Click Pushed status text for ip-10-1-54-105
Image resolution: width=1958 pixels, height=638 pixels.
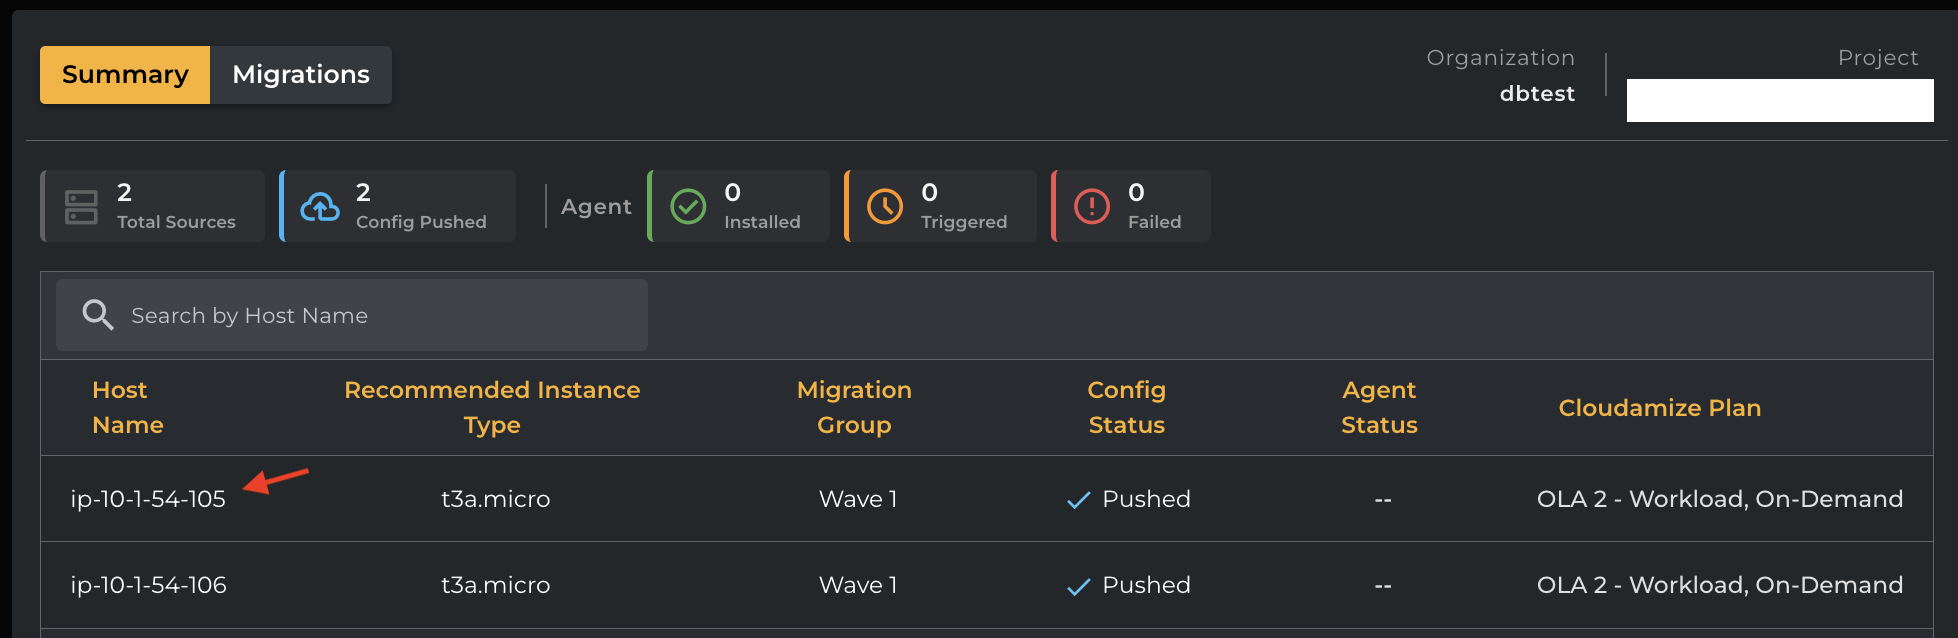pos(1146,499)
